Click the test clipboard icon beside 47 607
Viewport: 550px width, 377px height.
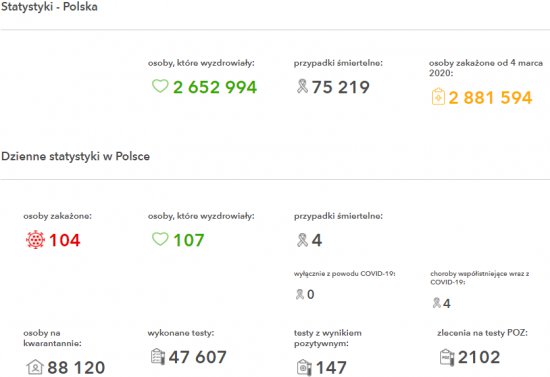coord(157,357)
